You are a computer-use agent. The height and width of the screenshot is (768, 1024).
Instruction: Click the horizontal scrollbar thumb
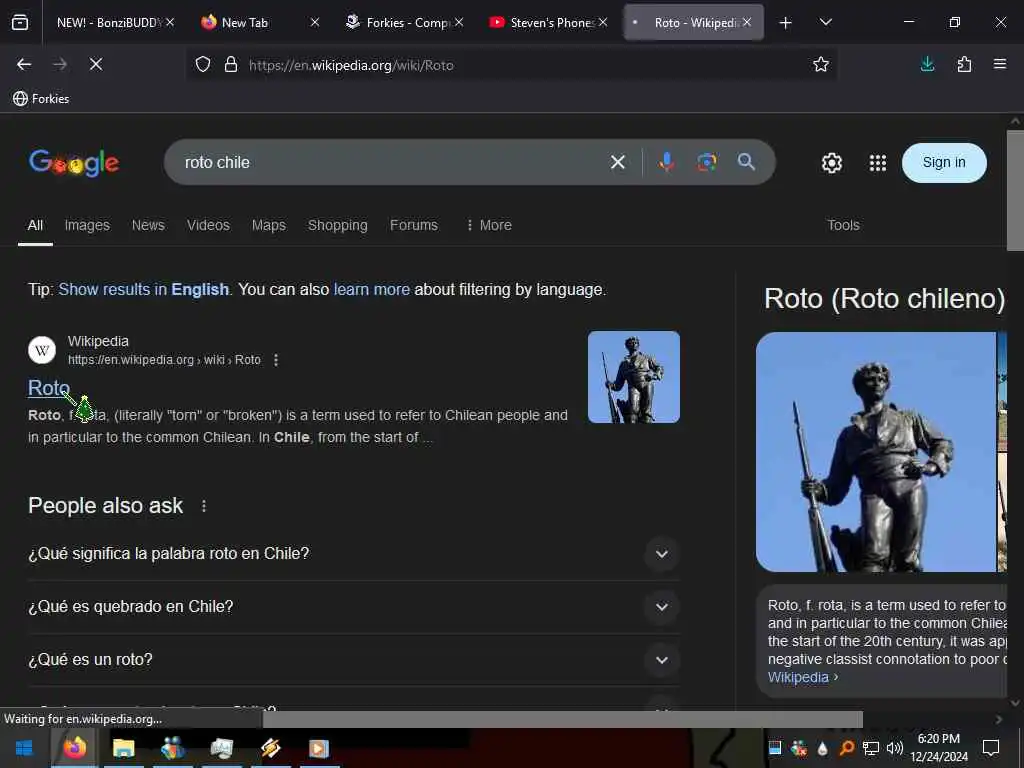562,719
